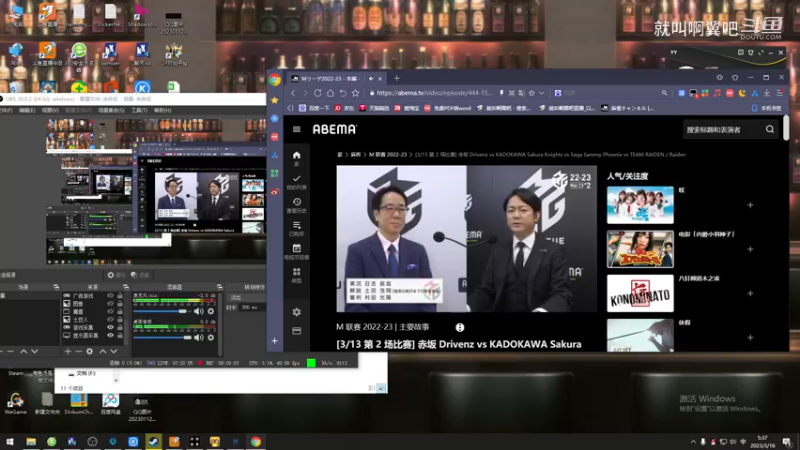This screenshot has width=800, height=450.
Task: Click the music note extension icon
Action: (x=717, y=93)
